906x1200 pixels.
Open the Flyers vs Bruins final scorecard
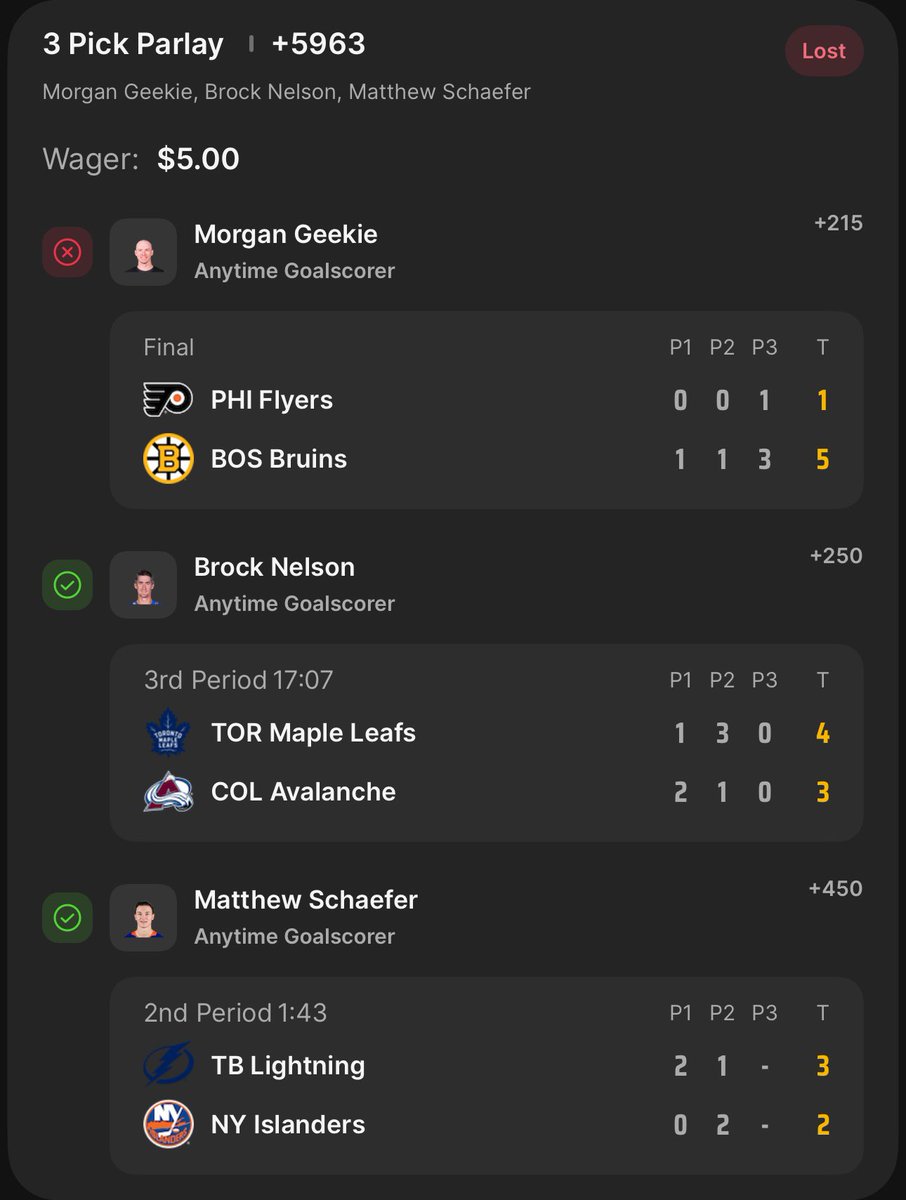[x=486, y=410]
